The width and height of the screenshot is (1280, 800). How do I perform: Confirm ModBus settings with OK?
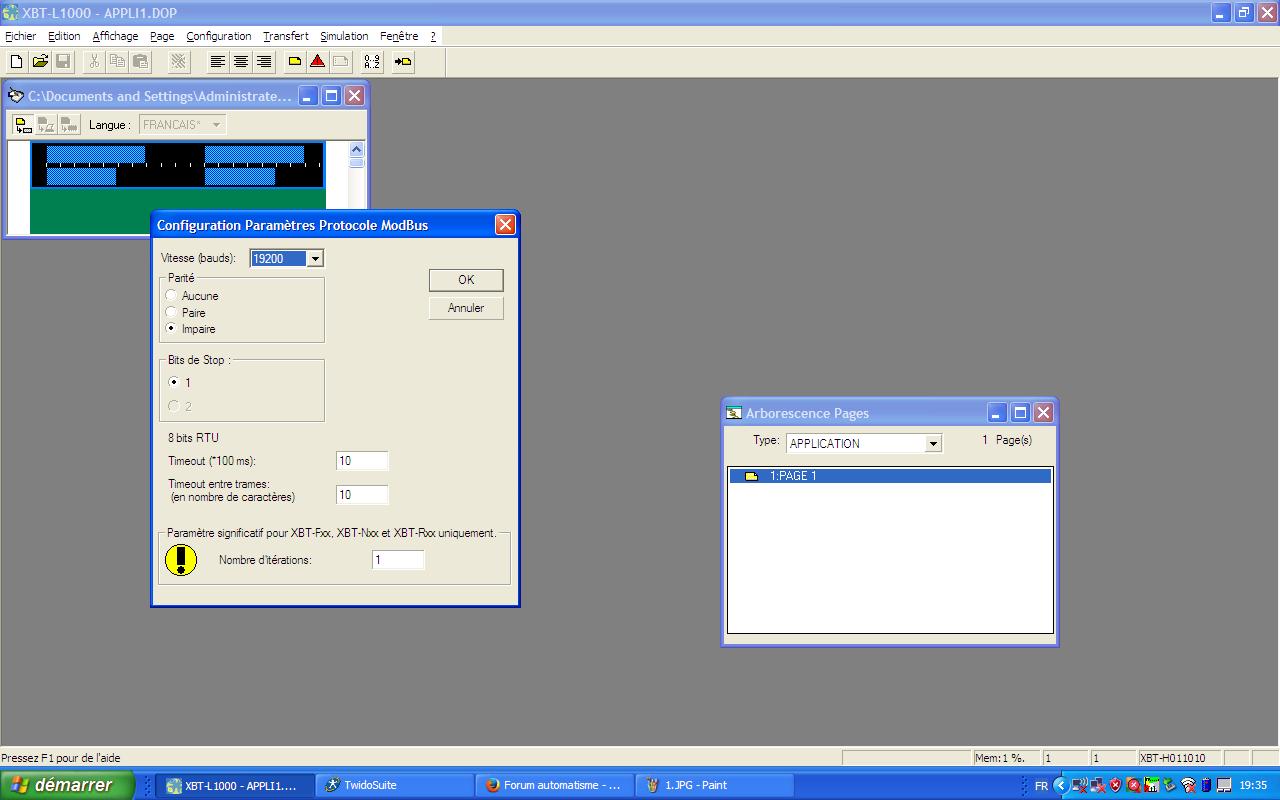[x=466, y=280]
